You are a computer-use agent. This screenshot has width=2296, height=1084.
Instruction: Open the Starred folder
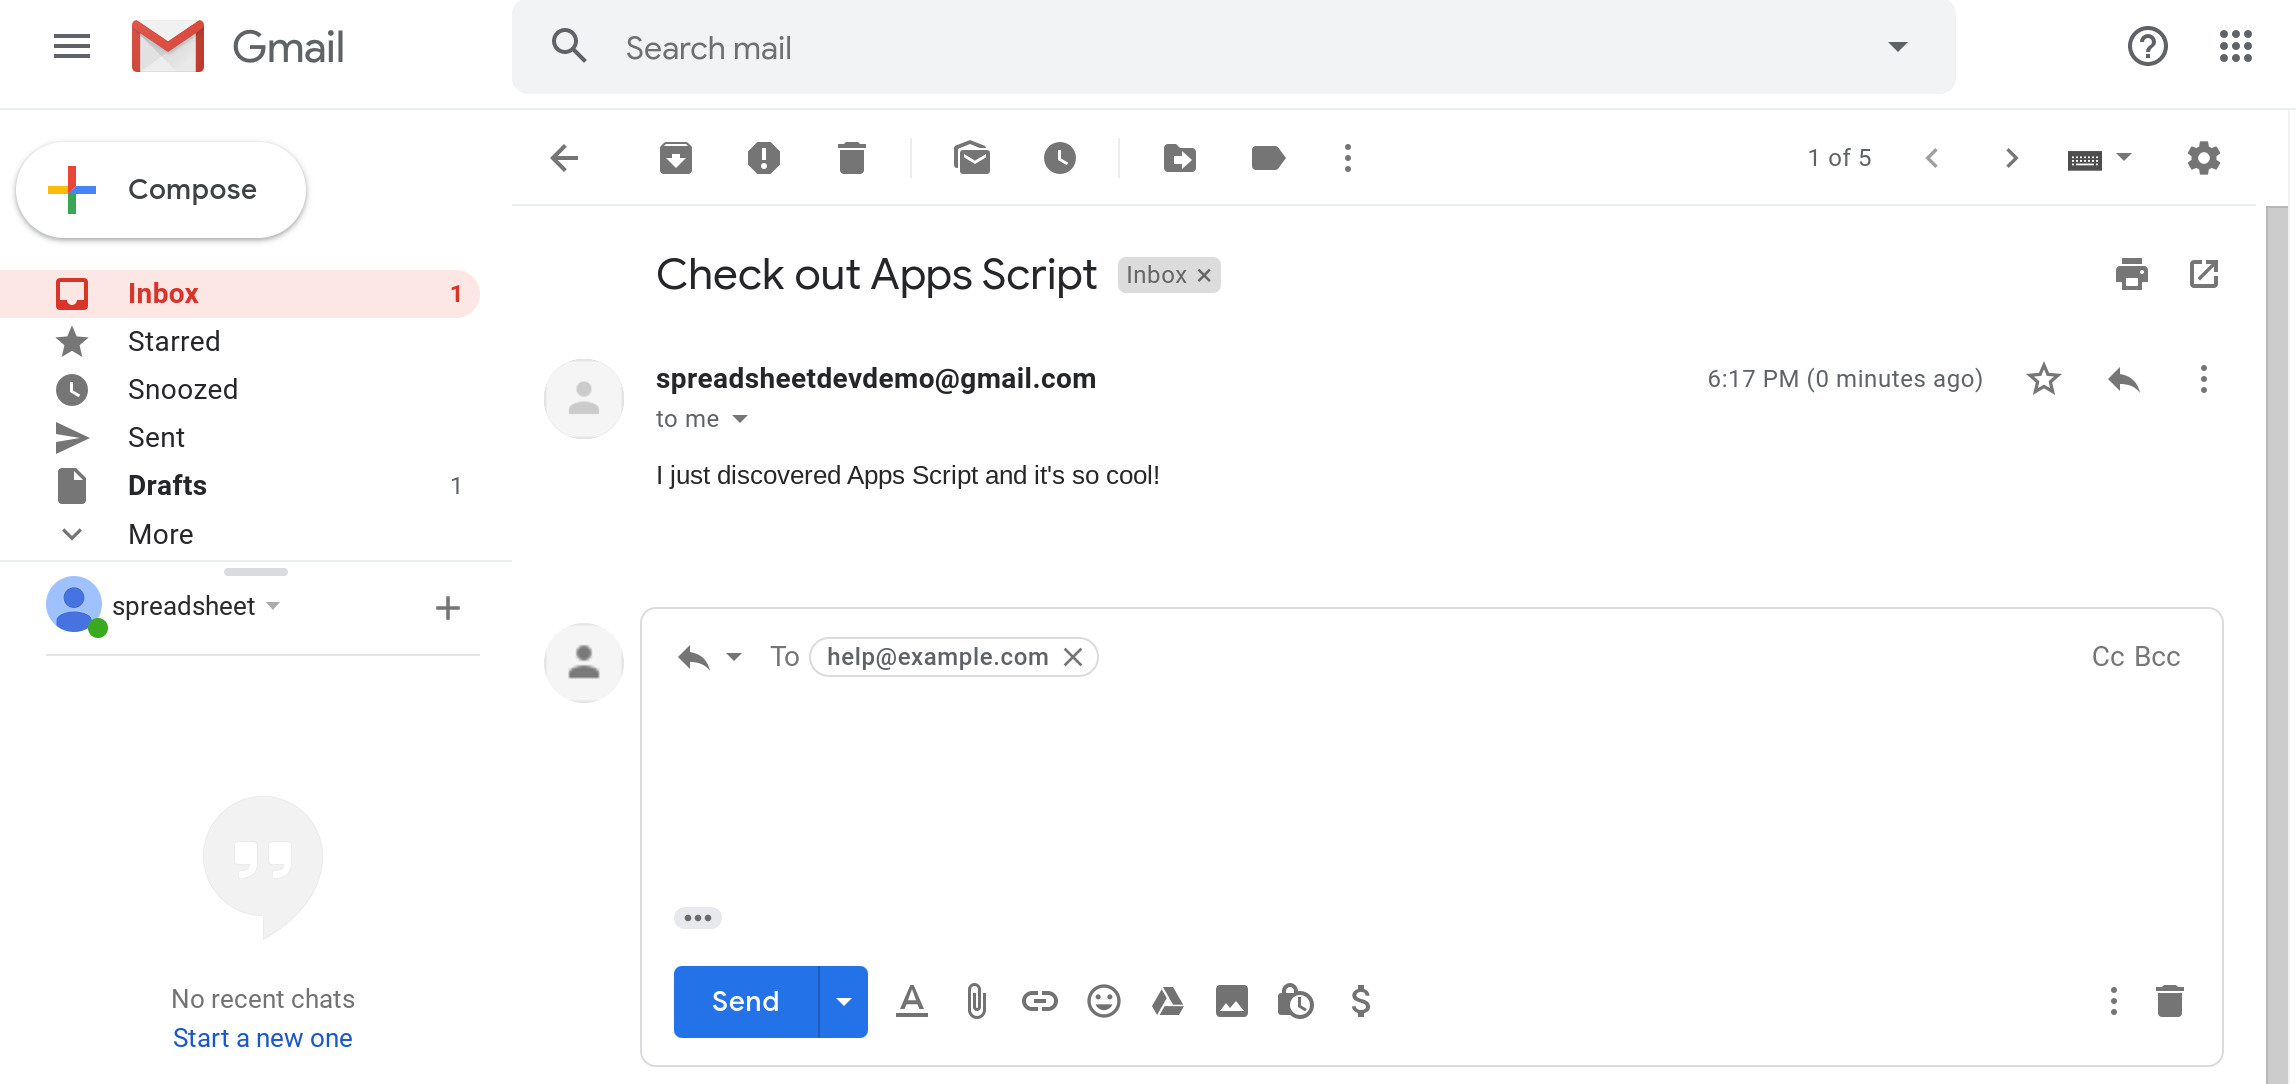click(x=240, y=342)
